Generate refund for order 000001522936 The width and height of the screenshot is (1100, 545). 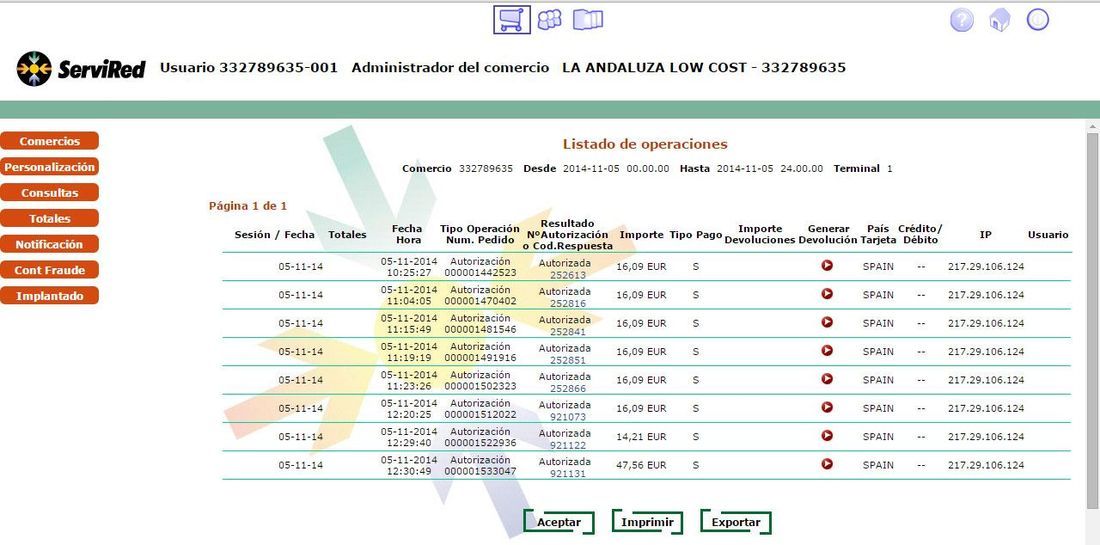(x=827, y=436)
